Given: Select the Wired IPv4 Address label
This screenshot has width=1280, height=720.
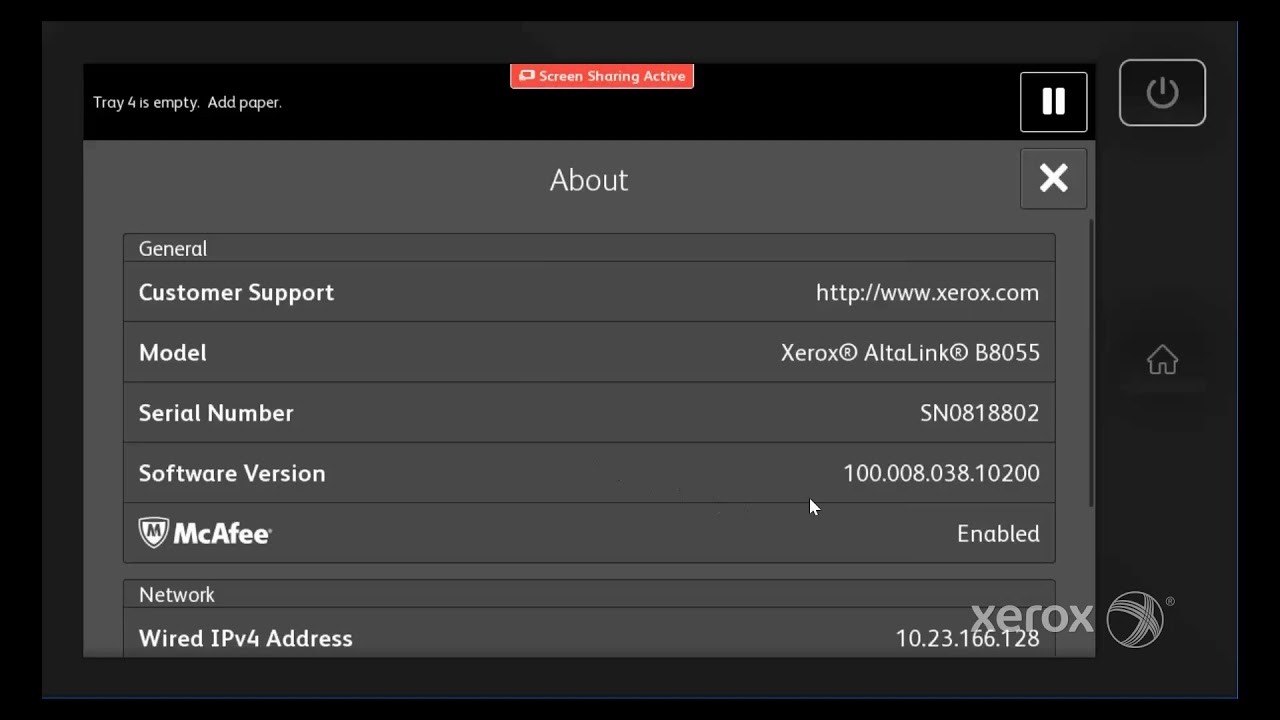Looking at the screenshot, I should click(245, 638).
